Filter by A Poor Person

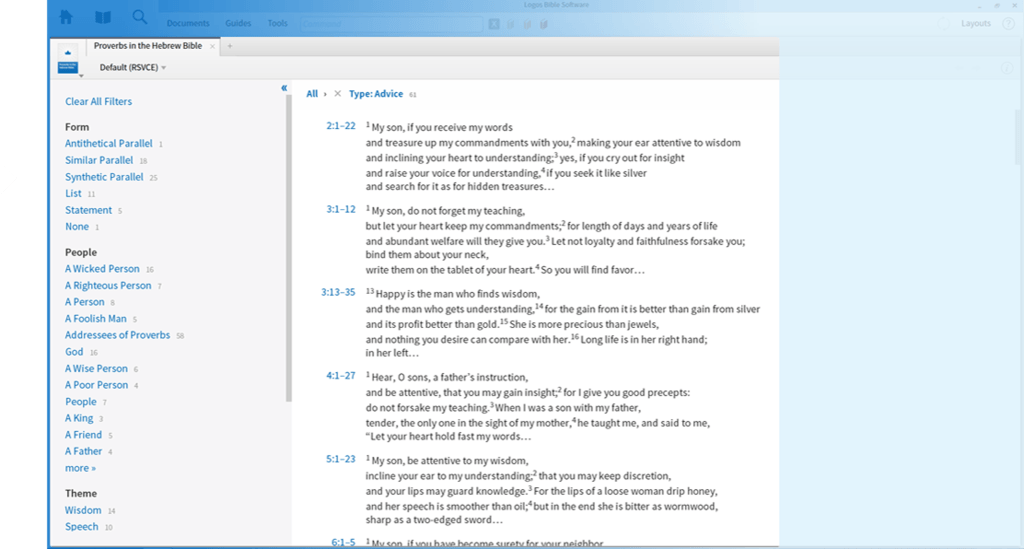pos(96,384)
